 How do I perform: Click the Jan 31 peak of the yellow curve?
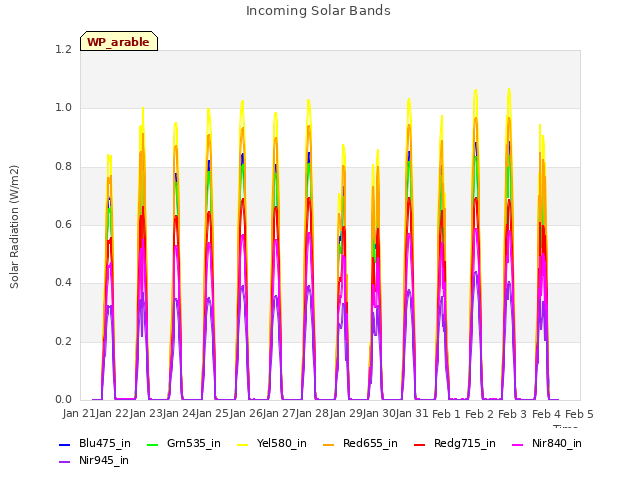coord(409,99)
